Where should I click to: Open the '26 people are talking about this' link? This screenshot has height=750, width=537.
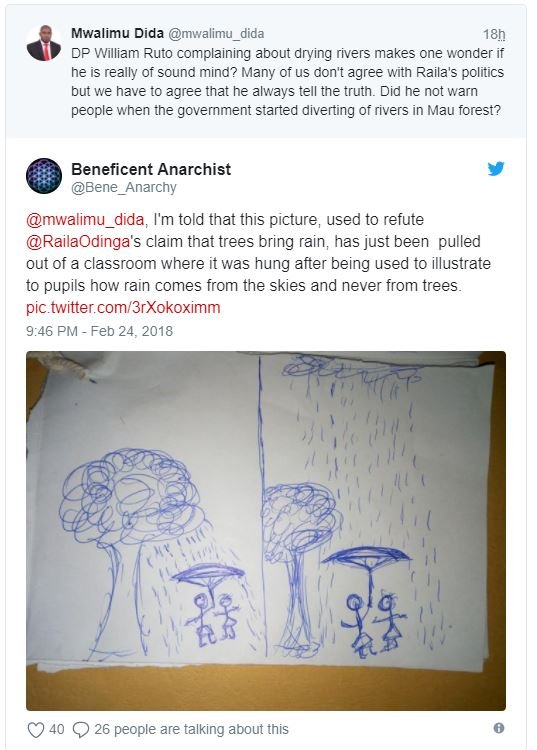coord(191,729)
